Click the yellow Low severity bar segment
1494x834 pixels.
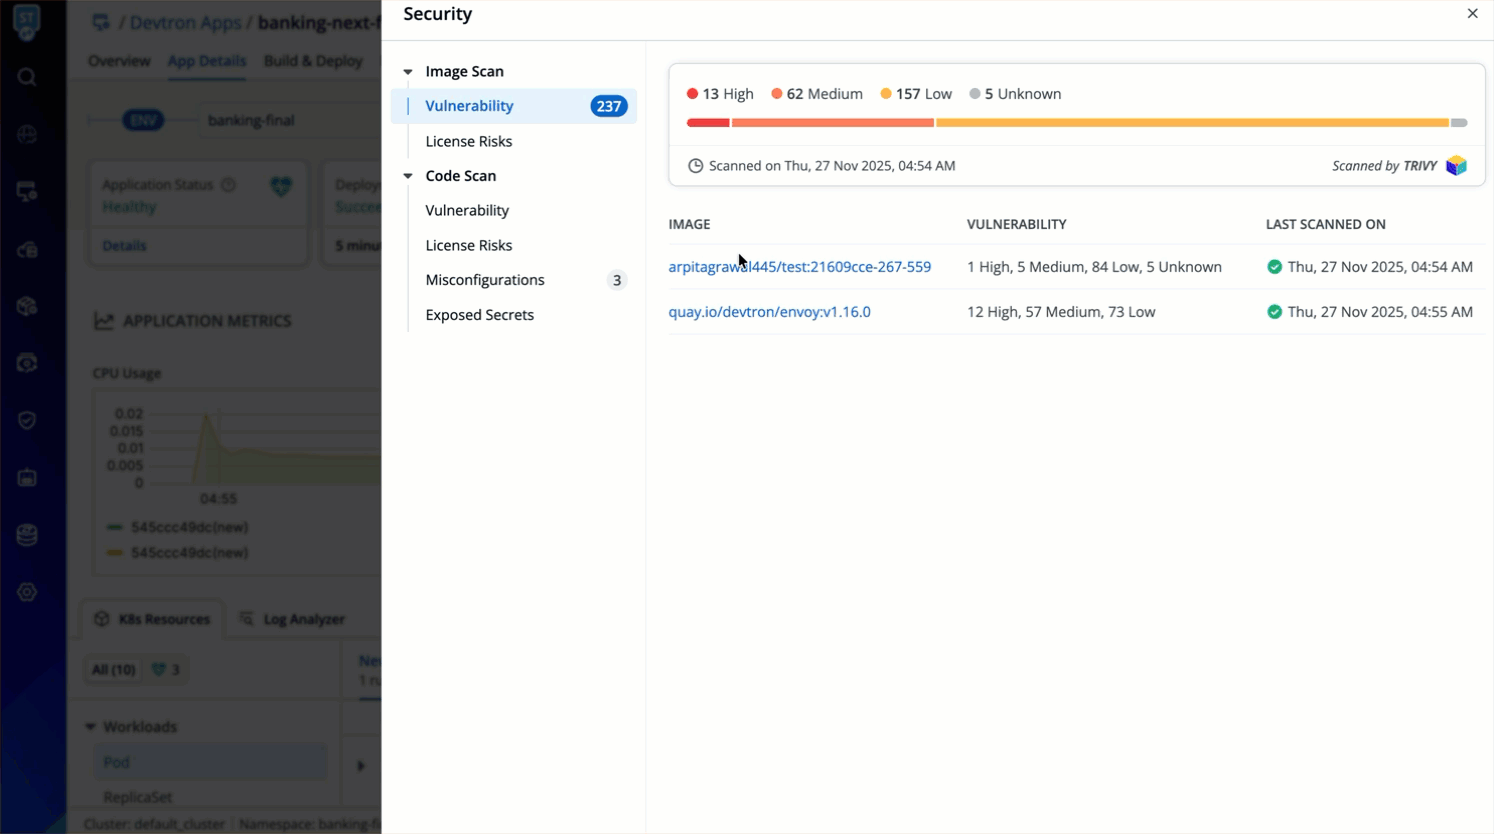1191,123
